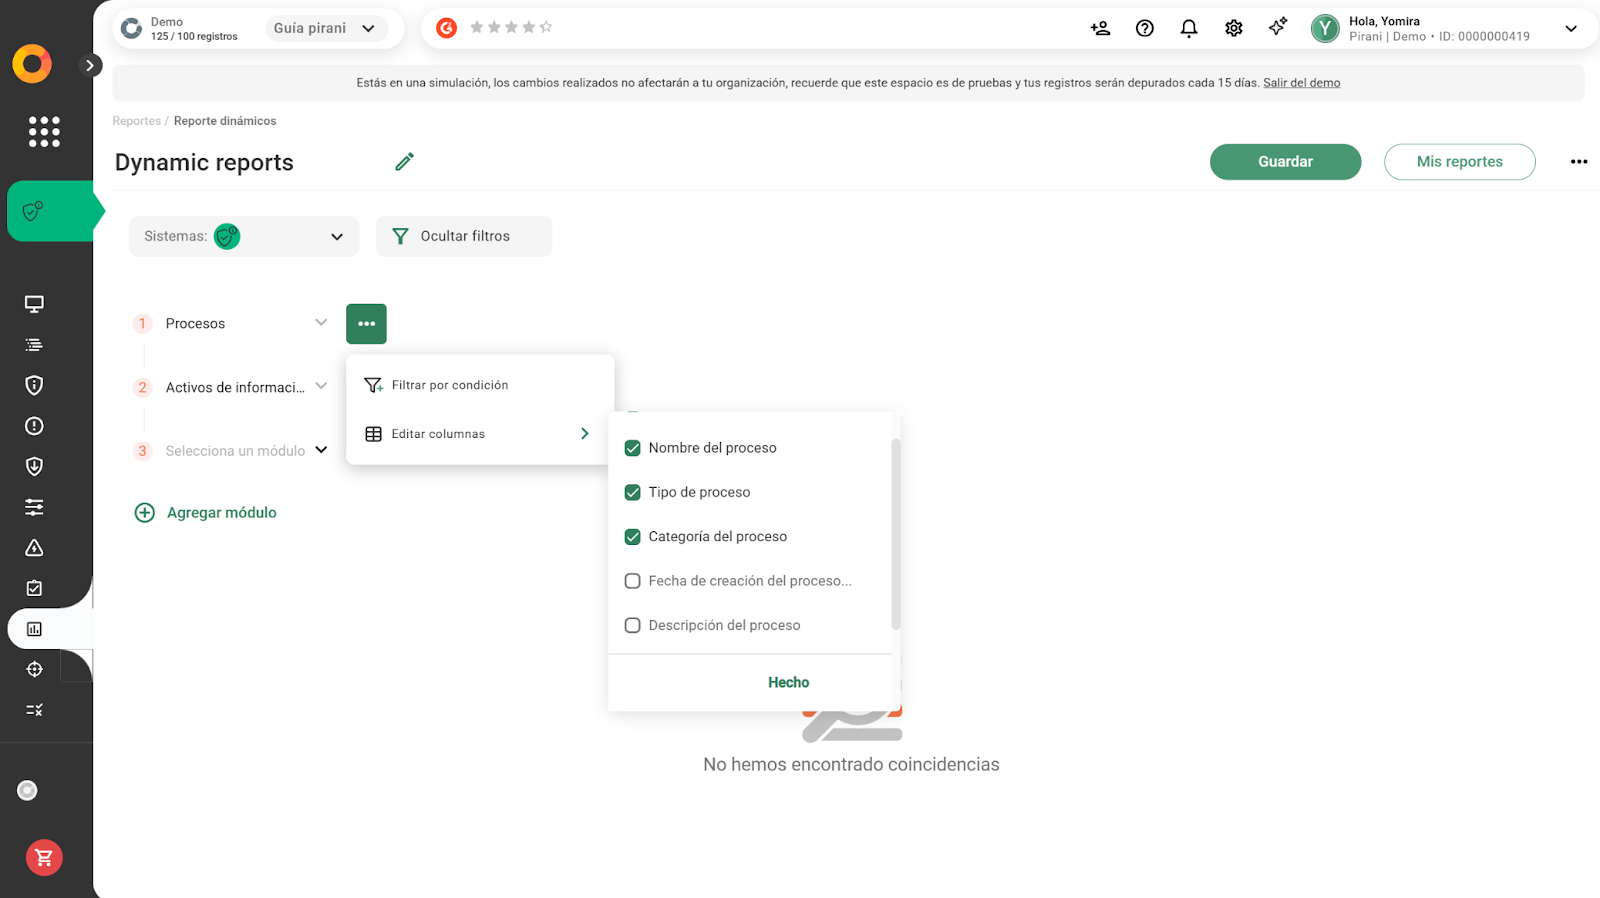Click the red shopping cart icon
The height and width of the screenshot is (898, 1600).
click(44, 857)
